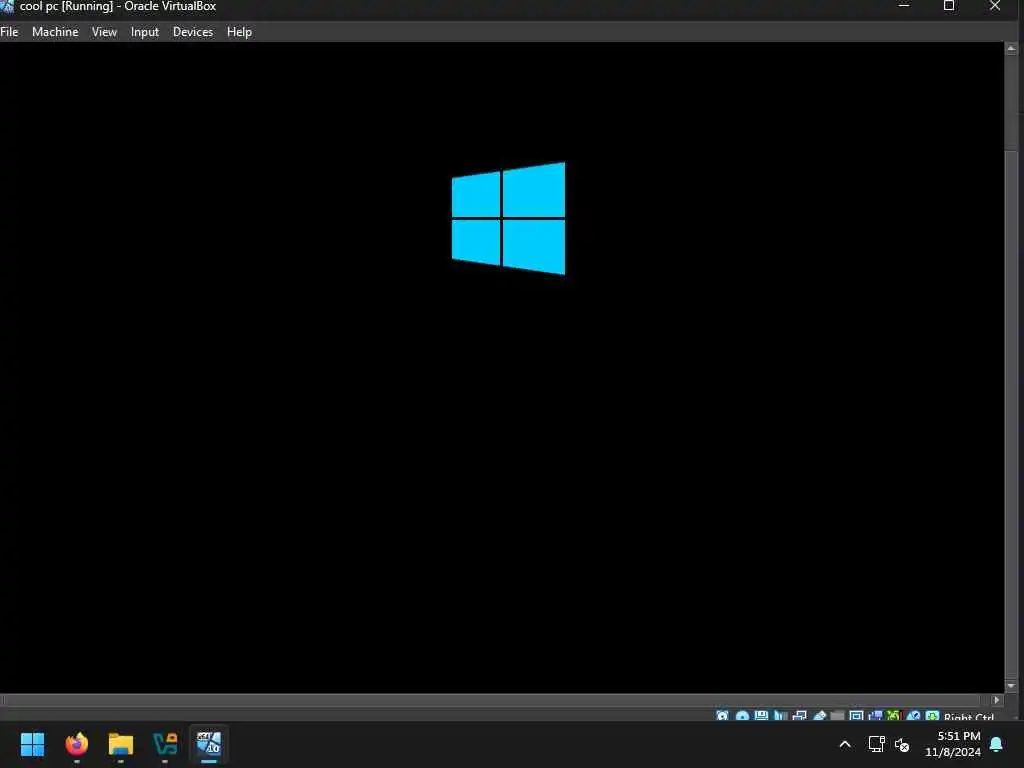
Task: Open the Input menu
Action: point(144,31)
